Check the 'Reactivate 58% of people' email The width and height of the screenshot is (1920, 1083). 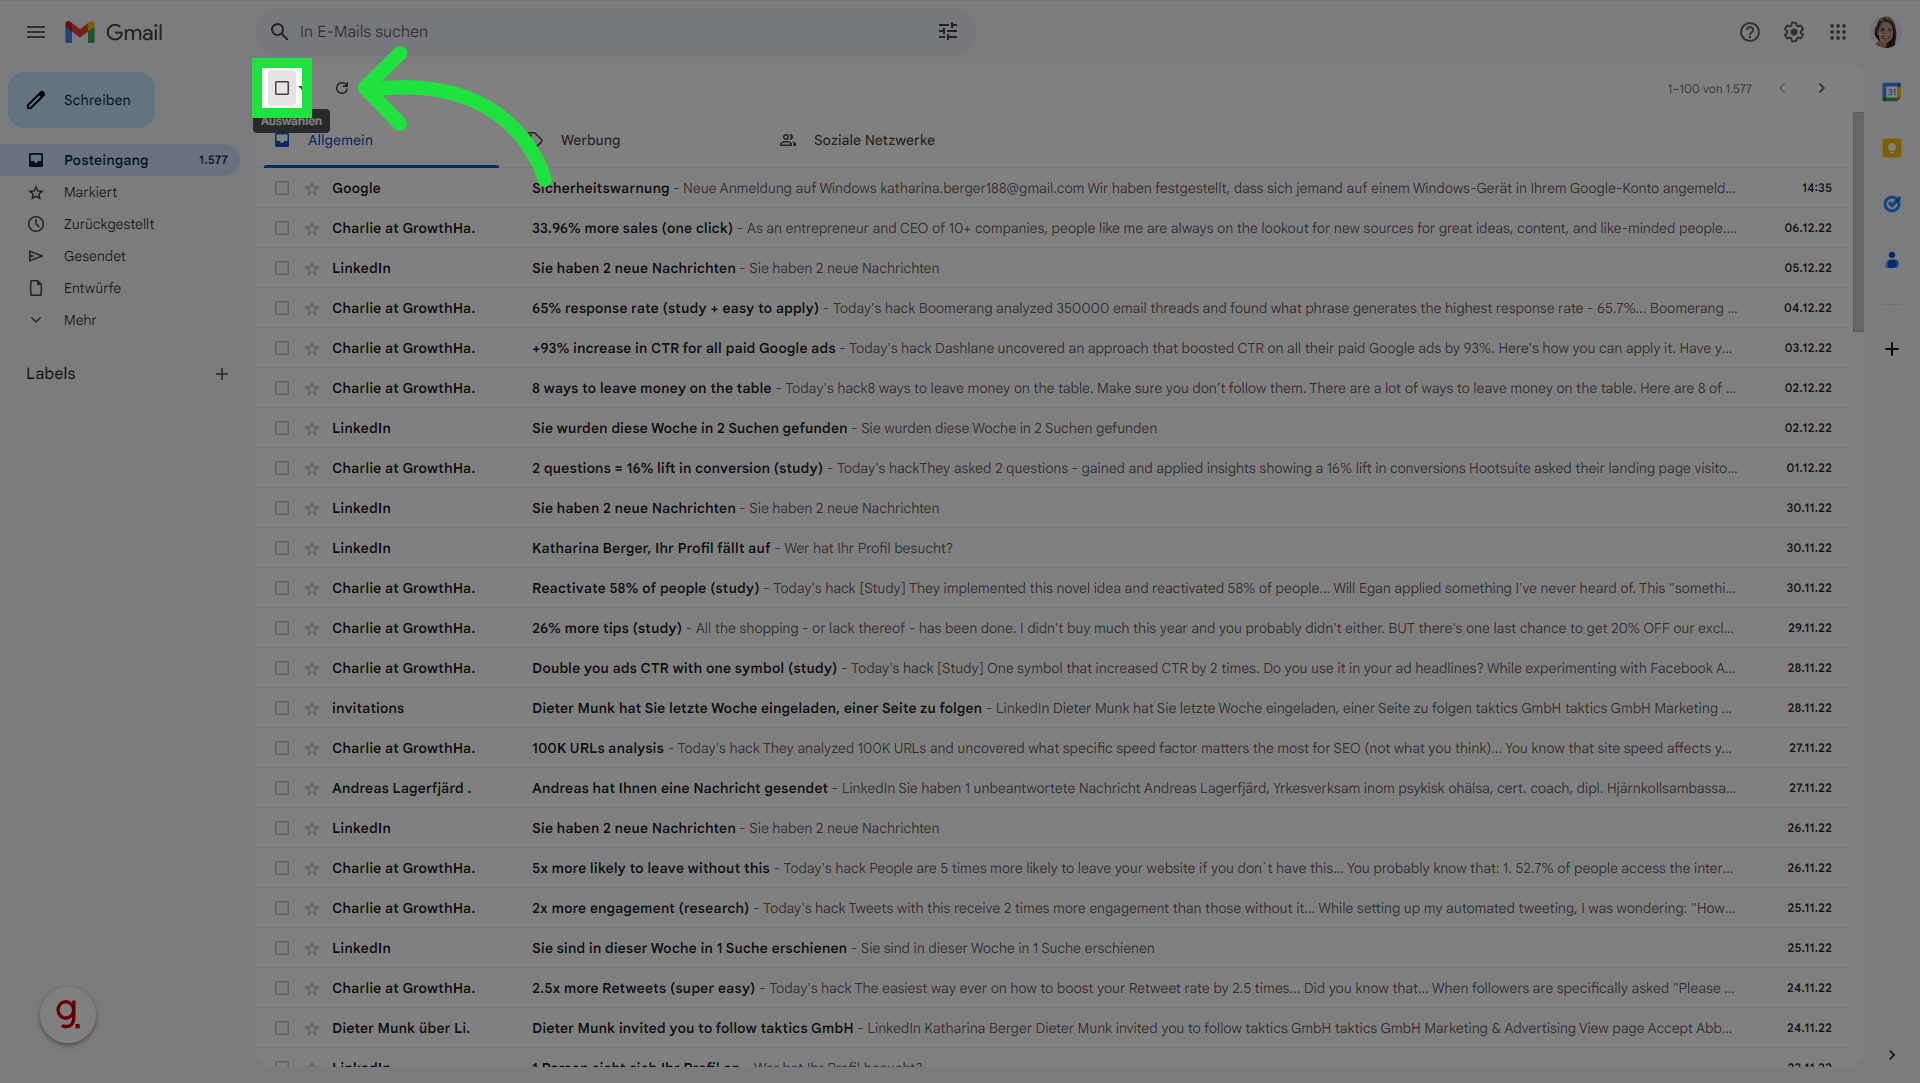pos(282,588)
